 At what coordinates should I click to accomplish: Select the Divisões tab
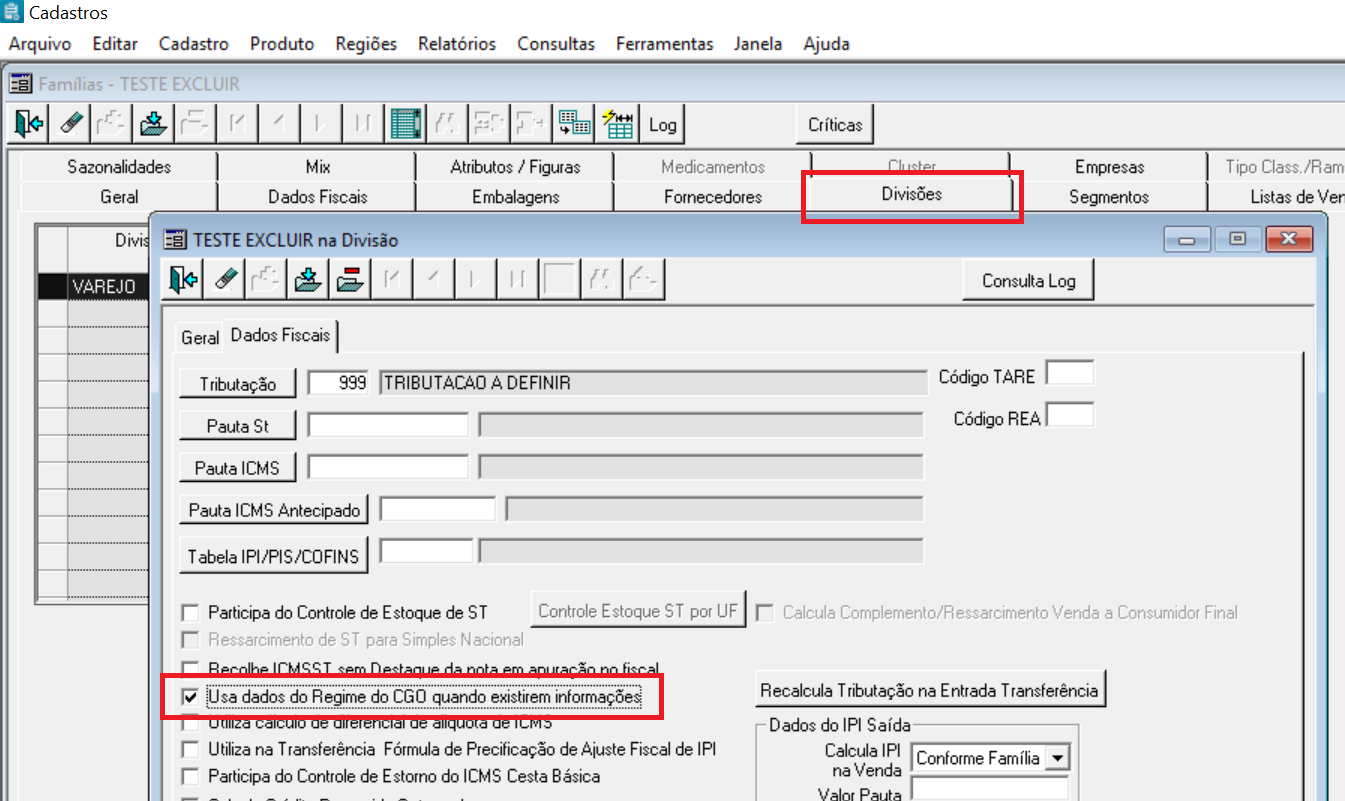(x=912, y=194)
